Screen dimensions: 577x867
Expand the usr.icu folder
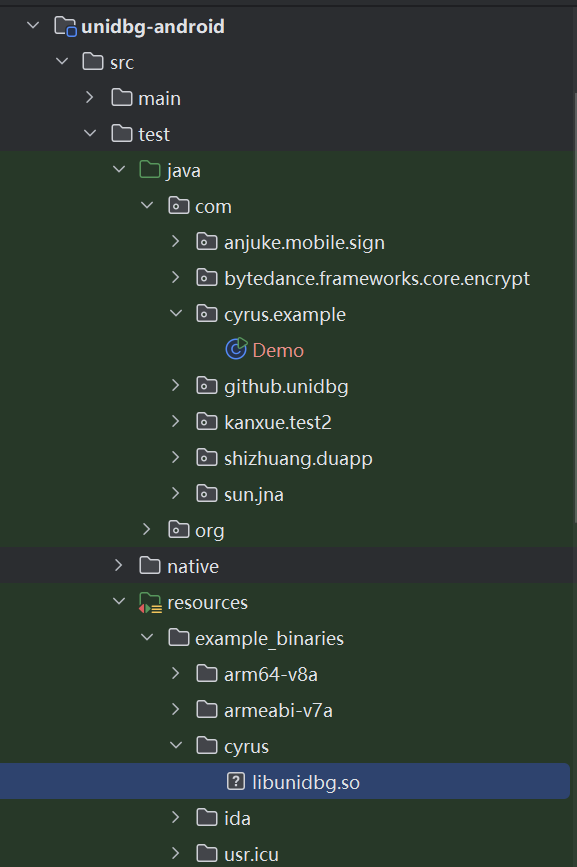tap(176, 854)
